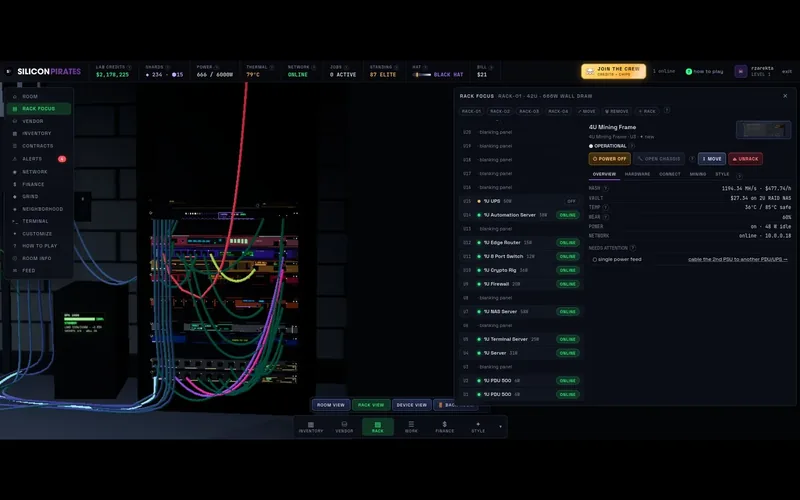
Task: Open help icon after the + Rack button
Action: click(666, 110)
